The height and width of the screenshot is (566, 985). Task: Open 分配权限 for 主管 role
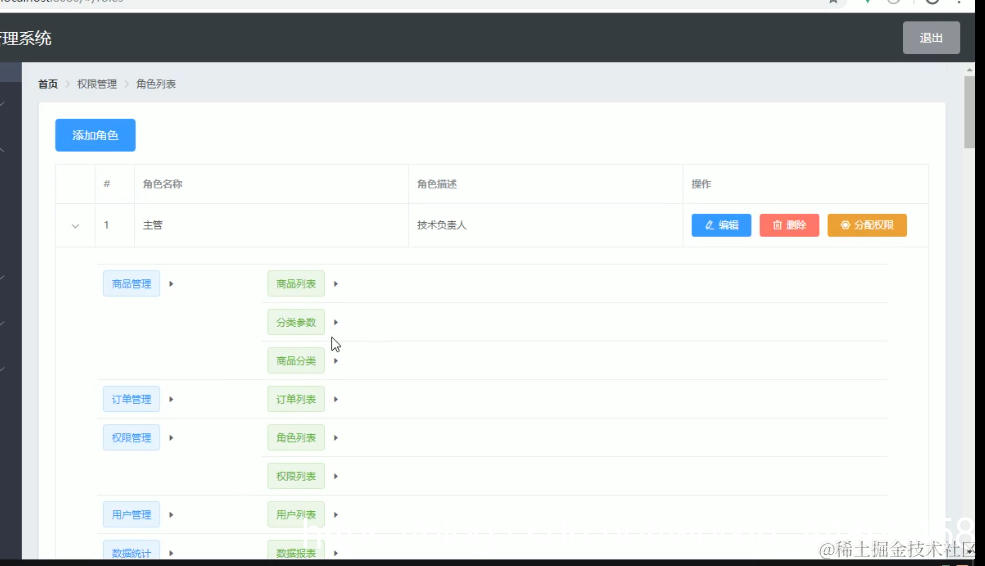pos(867,225)
